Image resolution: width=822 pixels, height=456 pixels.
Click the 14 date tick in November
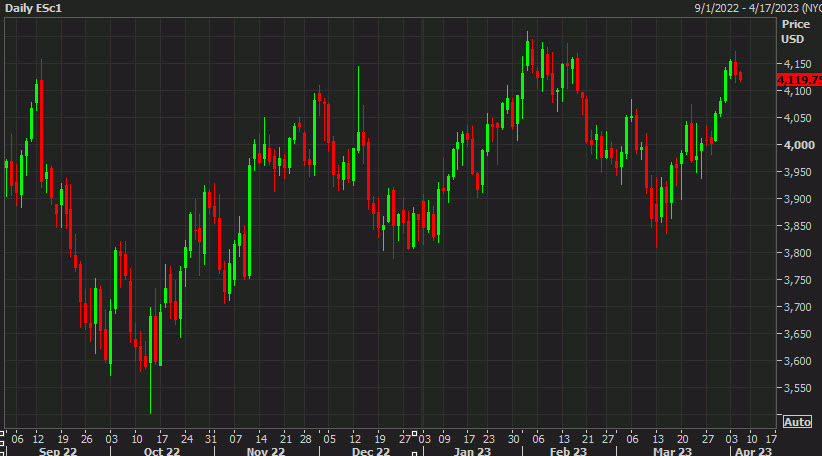261,439
